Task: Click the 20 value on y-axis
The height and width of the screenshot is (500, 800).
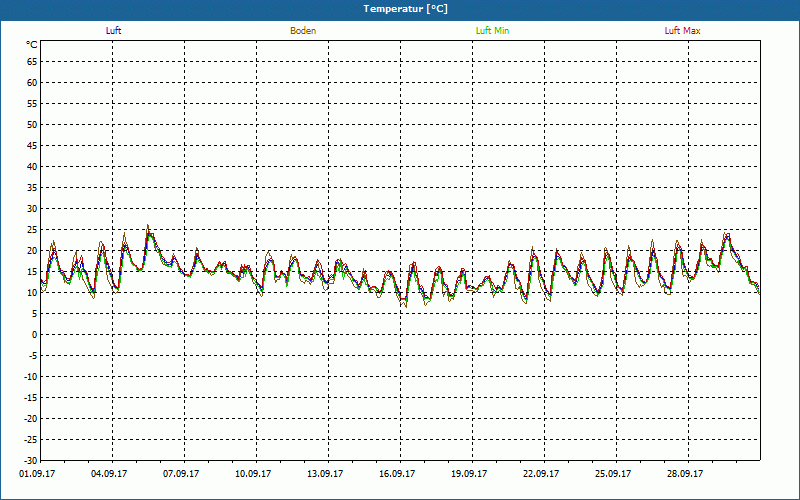Action: 32,251
